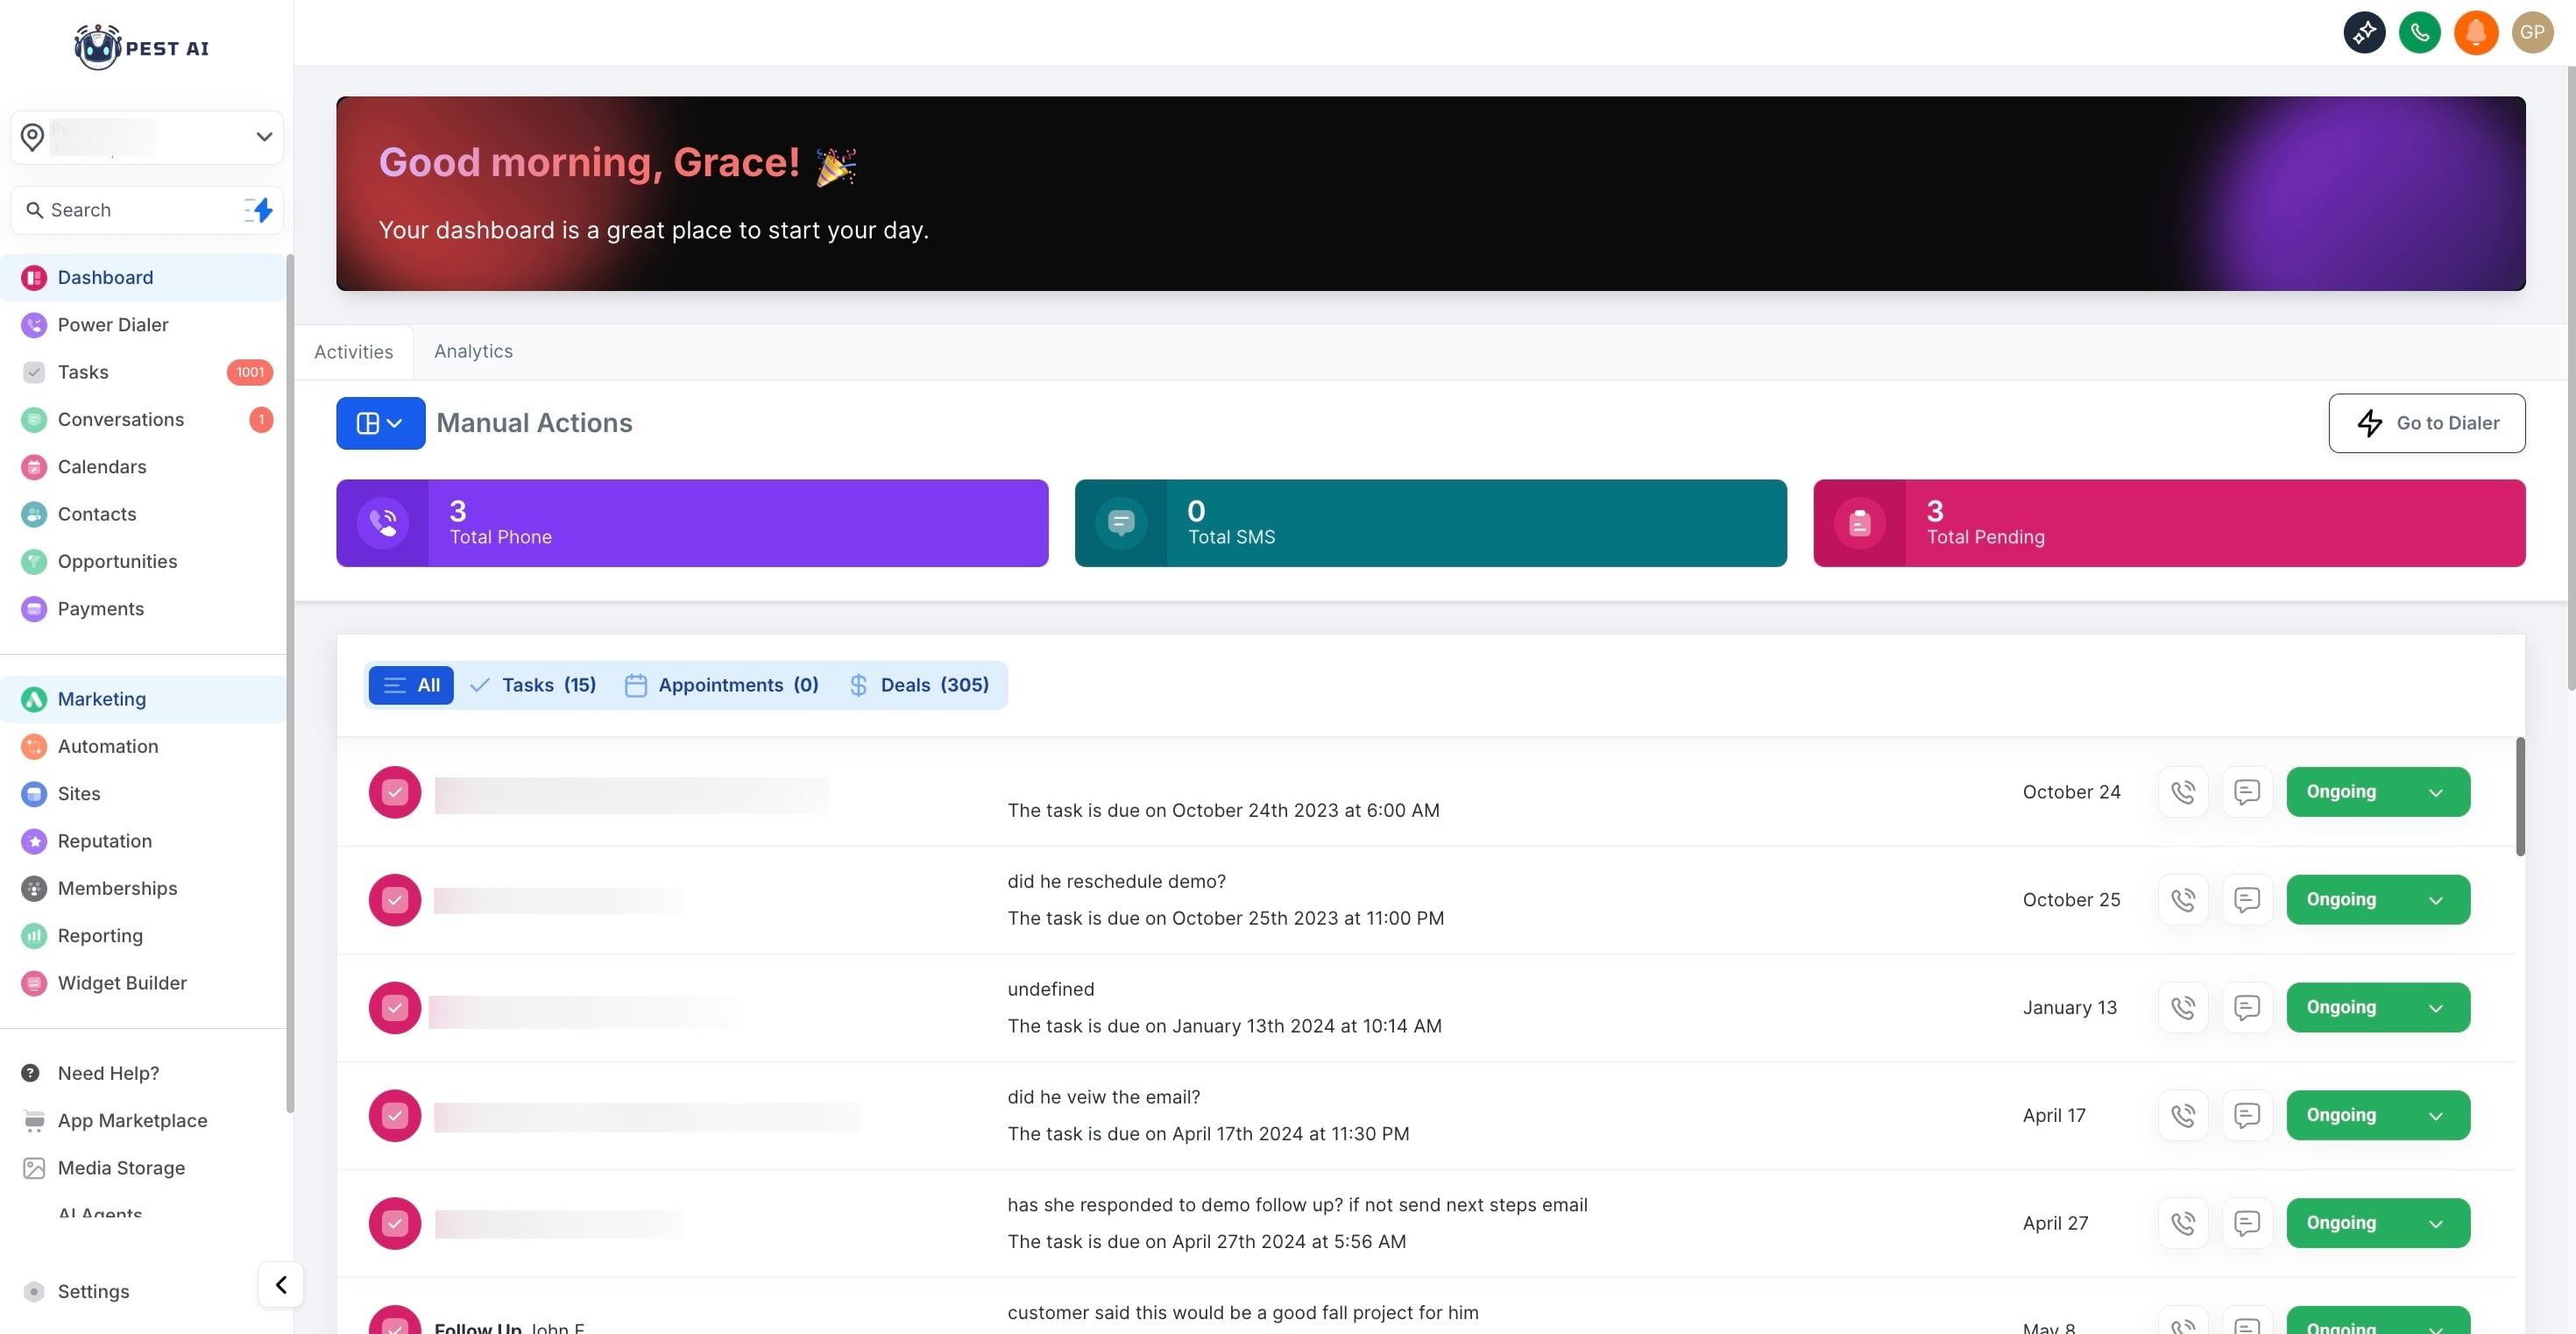Filter list by Deals (305)
Viewport: 2576px width, 1334px height.
(x=919, y=685)
